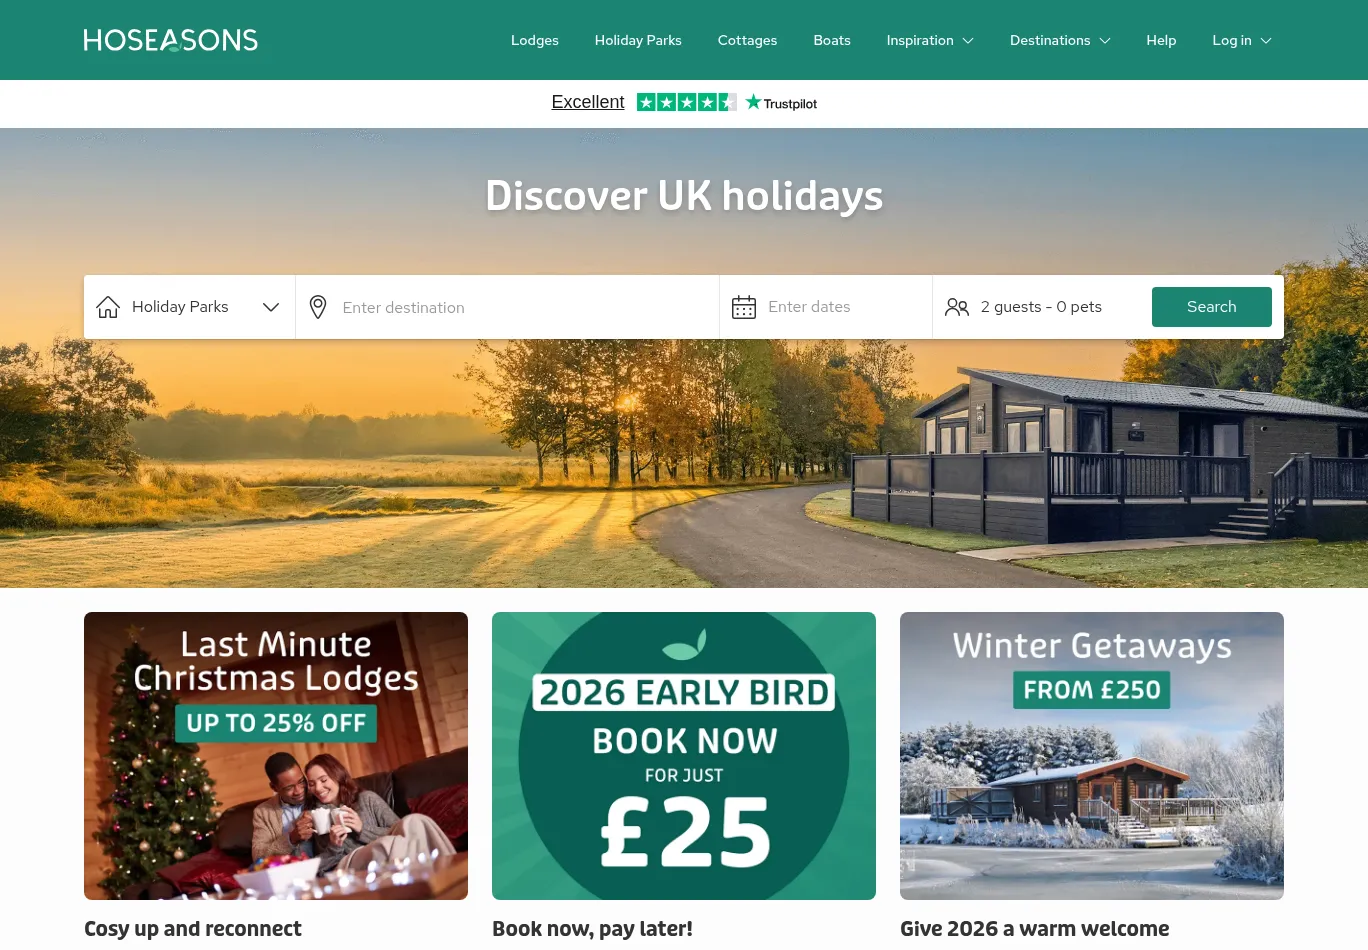Click the calendar icon

(x=744, y=307)
